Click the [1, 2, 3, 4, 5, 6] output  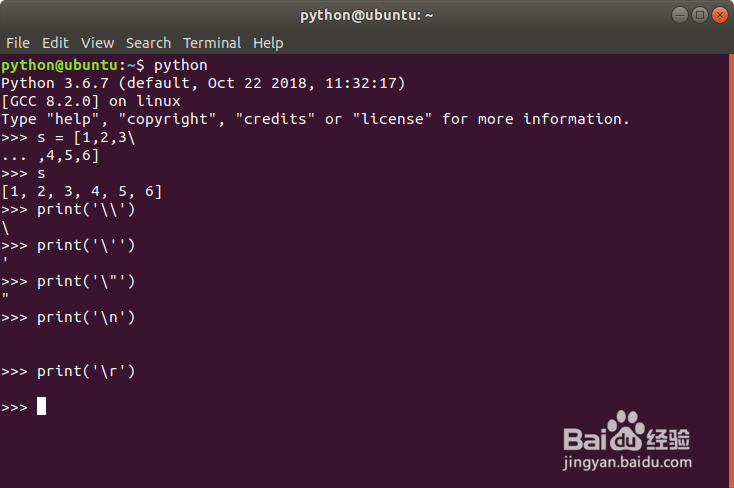pos(82,191)
